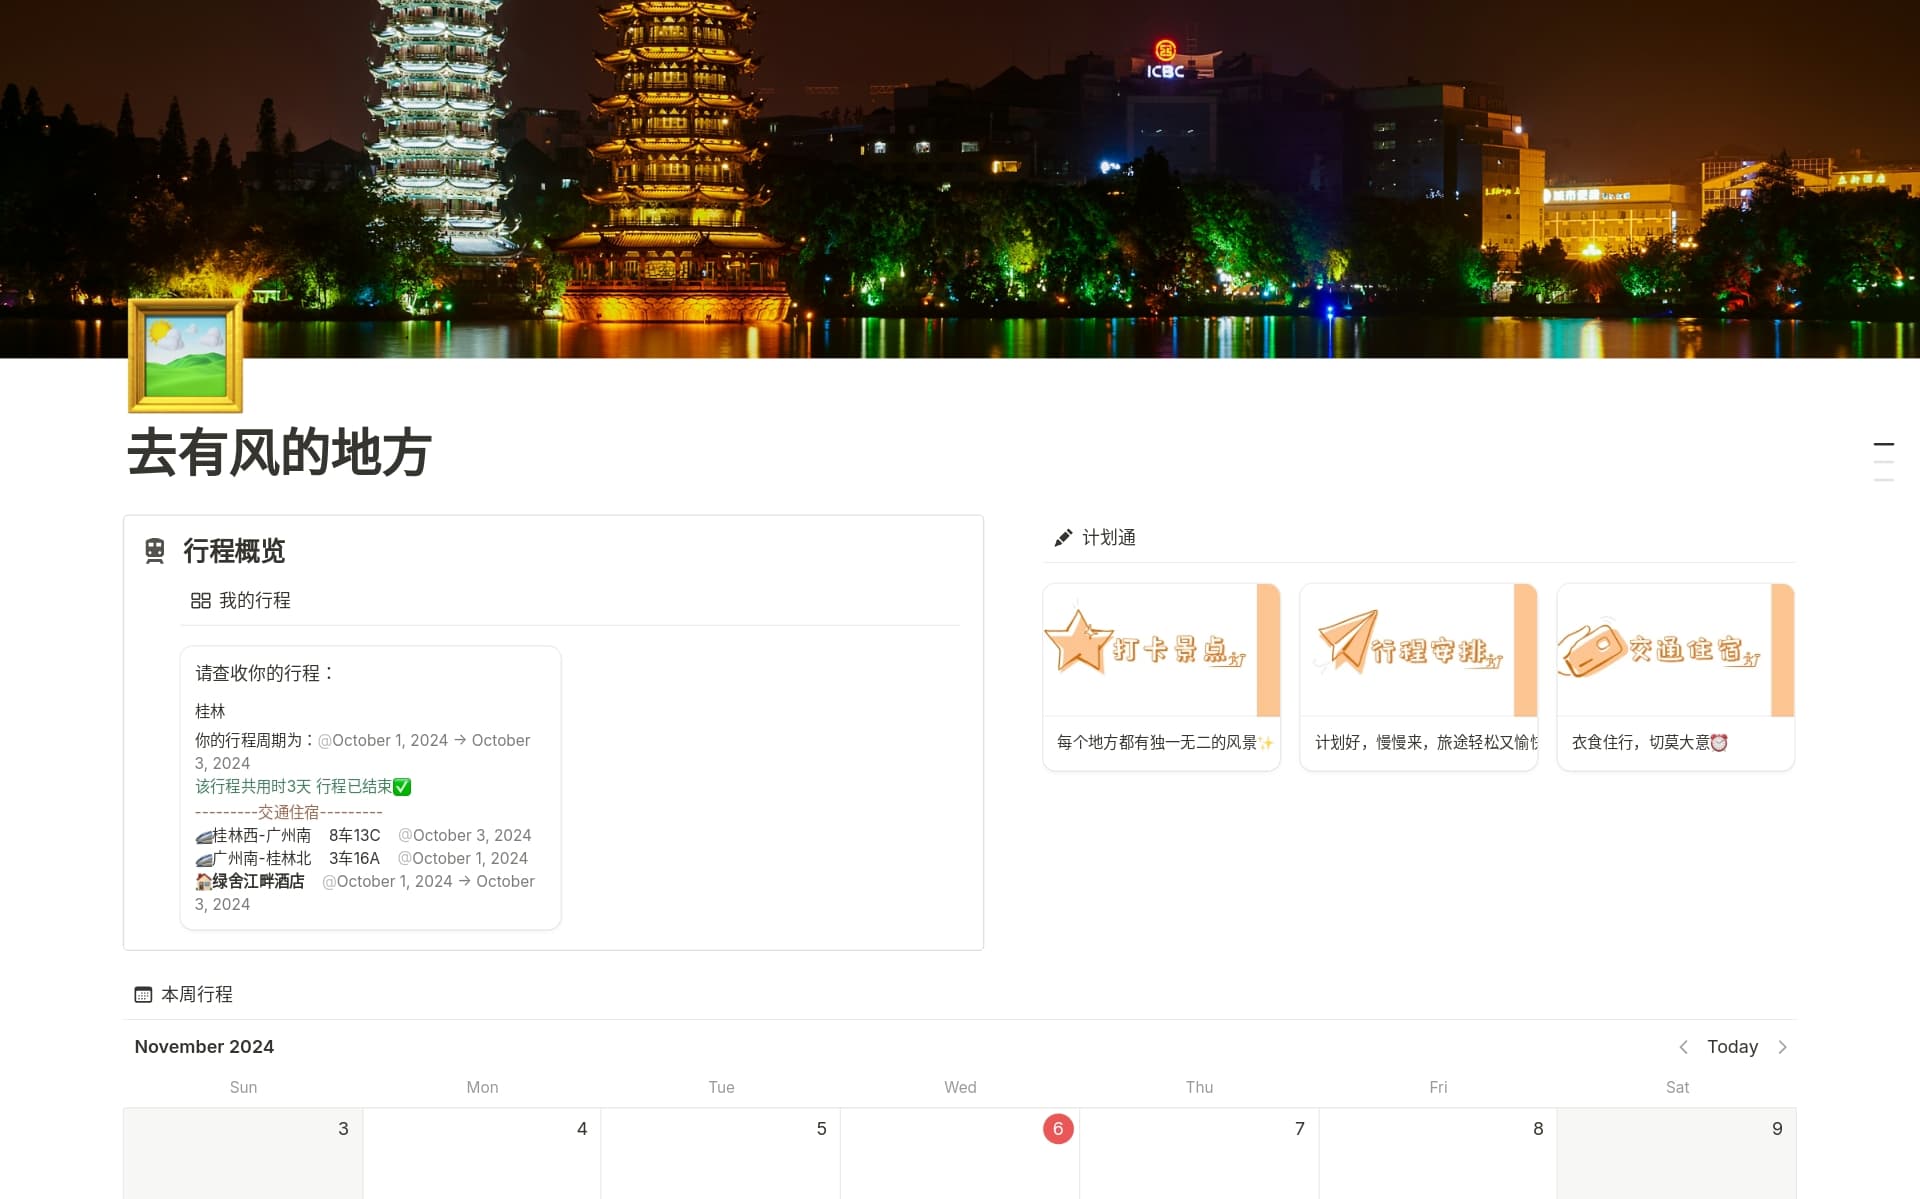Image resolution: width=1920 pixels, height=1199 pixels.
Task: Click the calendar icon beside 本周行程
Action: tap(143, 994)
